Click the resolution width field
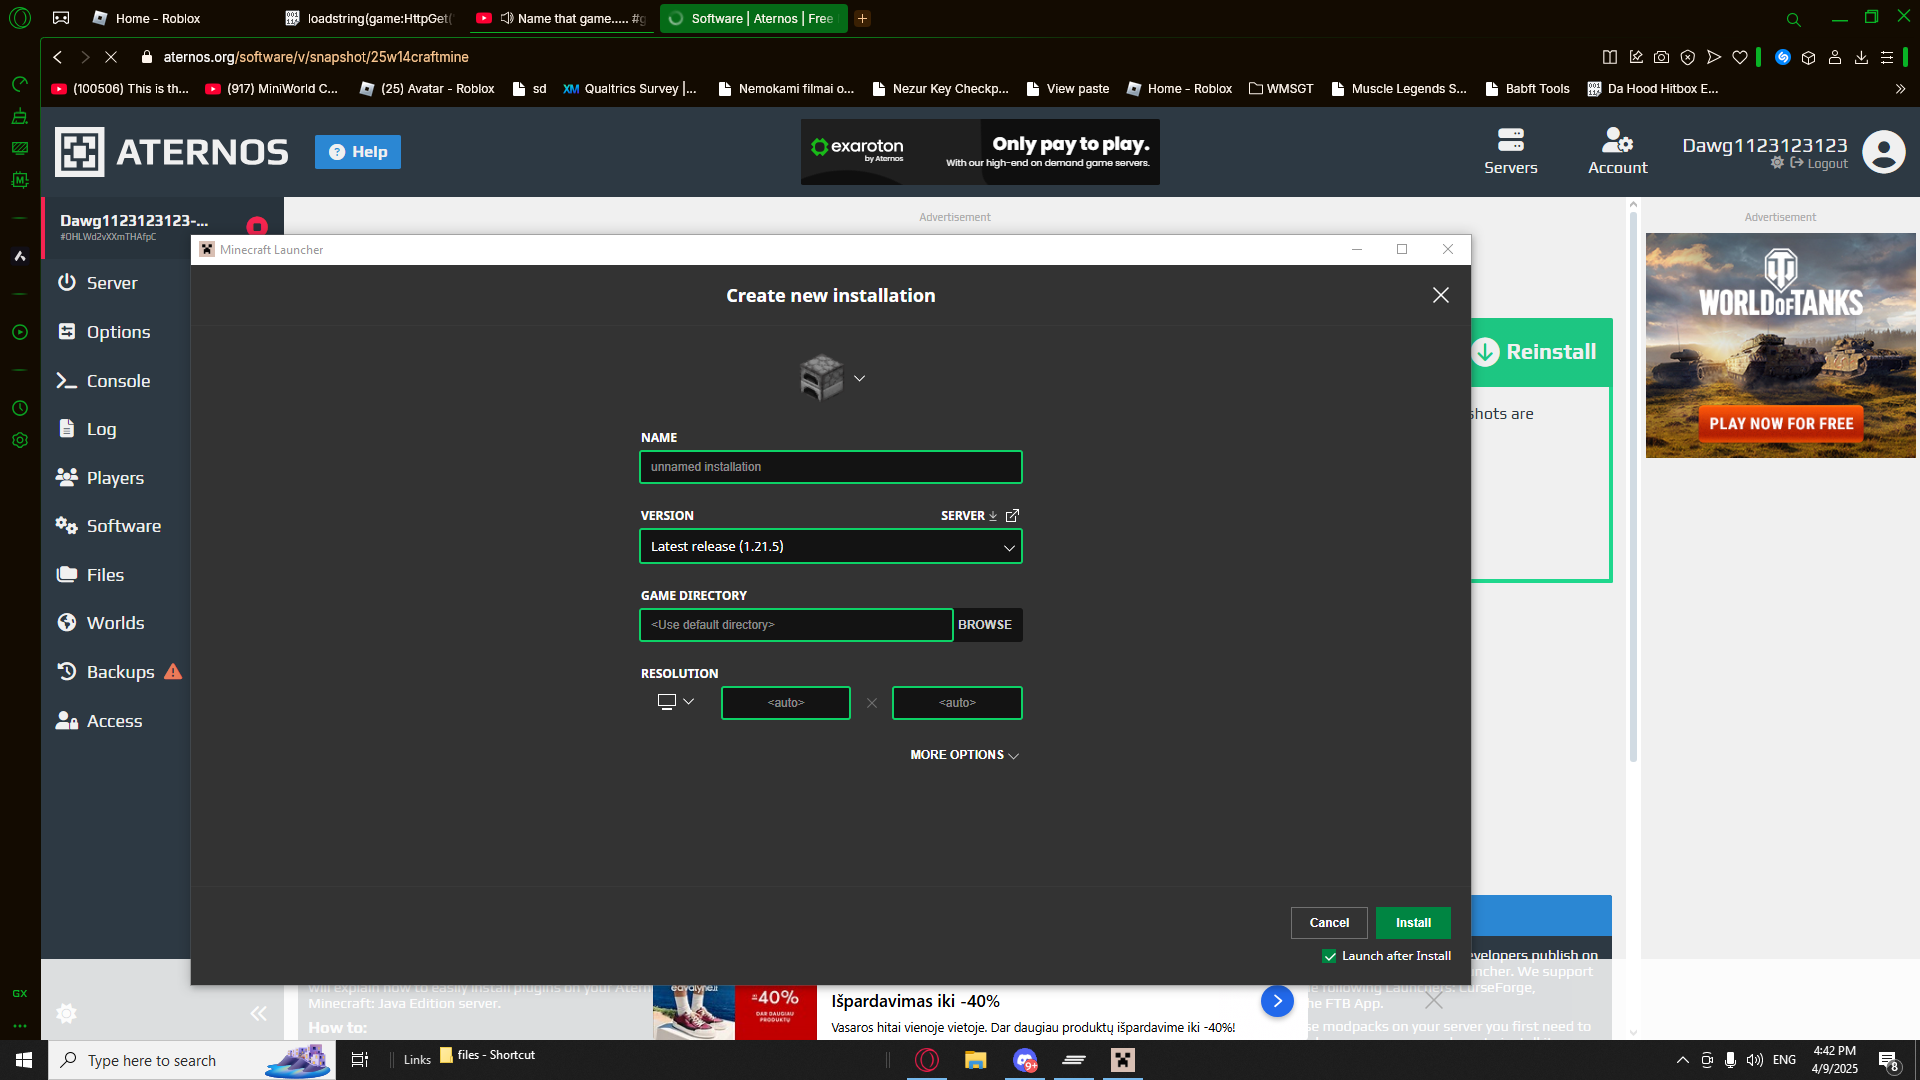Viewport: 1920px width, 1080px height. 786,703
